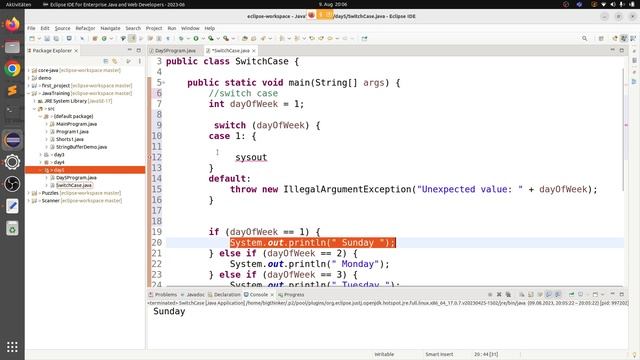
Task: Click 'sysout' text on line 12
Action: 251,157
